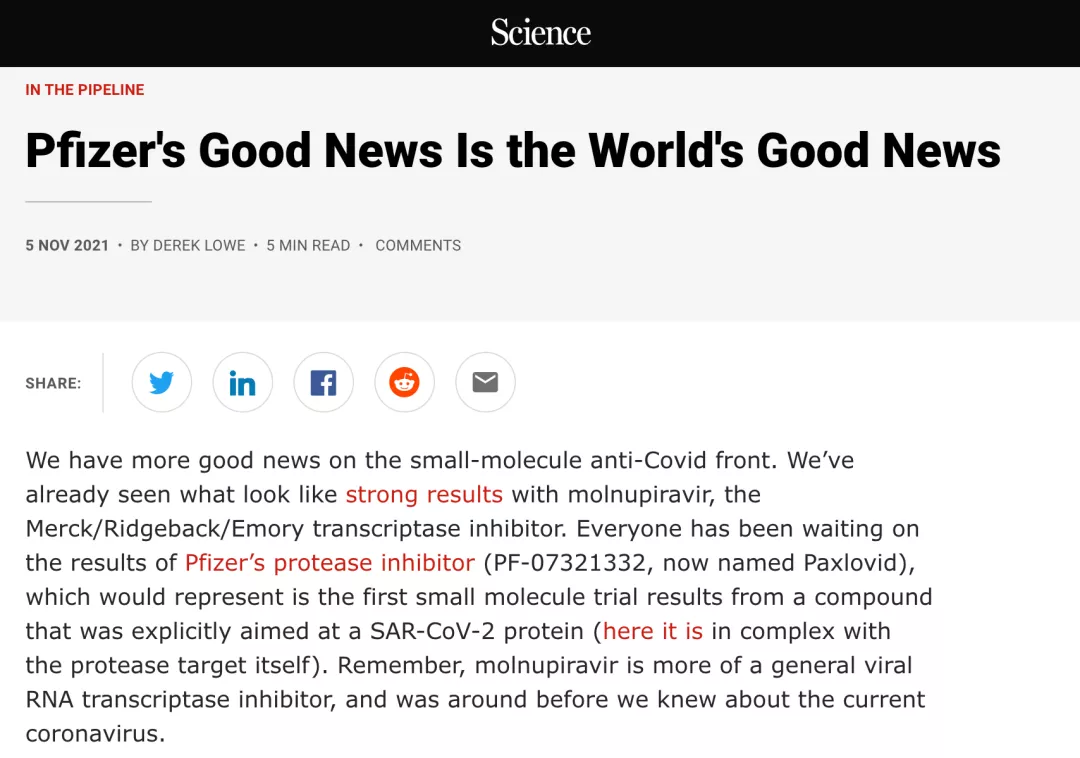Click the compound code PF-07321332
The width and height of the screenshot is (1080, 758).
click(568, 563)
